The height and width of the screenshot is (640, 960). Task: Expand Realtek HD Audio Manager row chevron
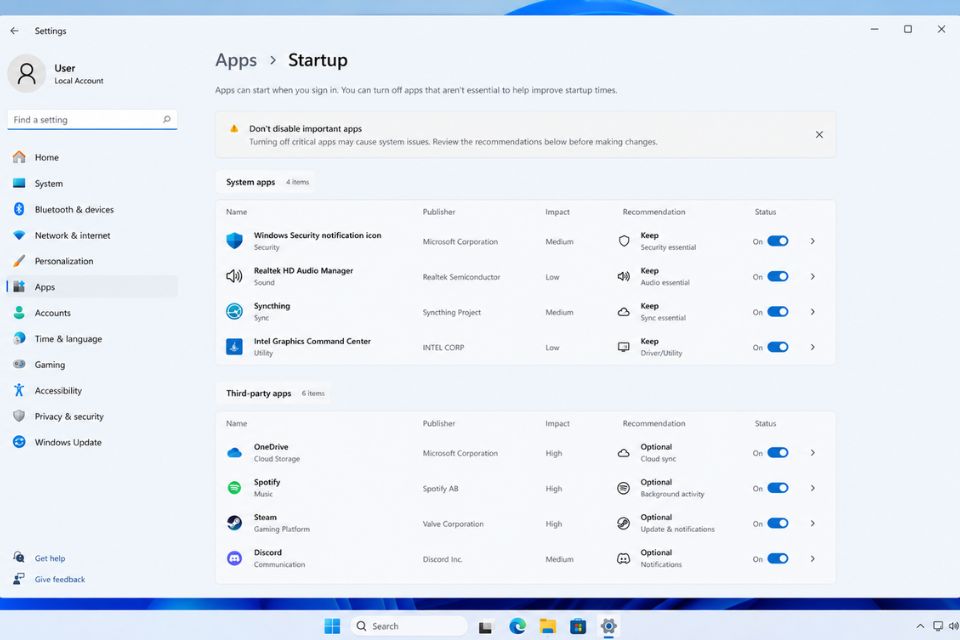point(812,276)
